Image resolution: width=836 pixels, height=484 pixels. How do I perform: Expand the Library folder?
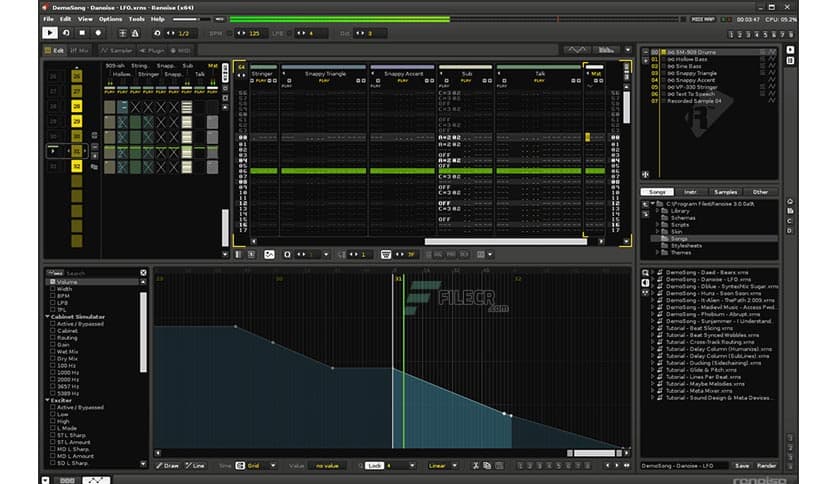(x=657, y=211)
